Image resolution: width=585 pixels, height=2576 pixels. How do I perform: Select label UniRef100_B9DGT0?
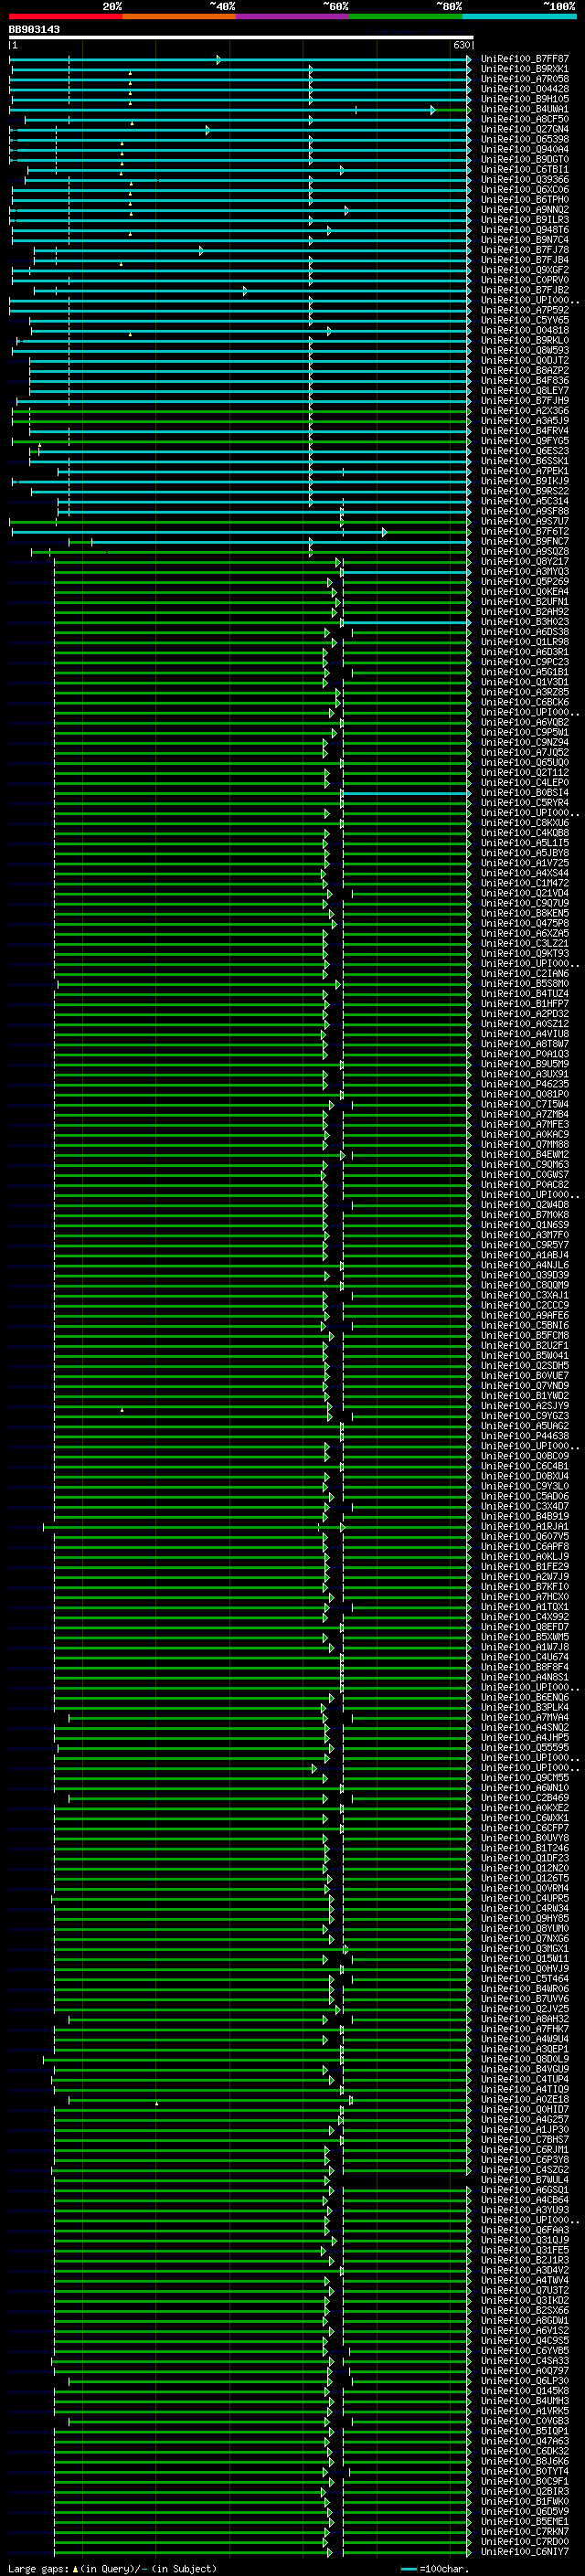525,159
